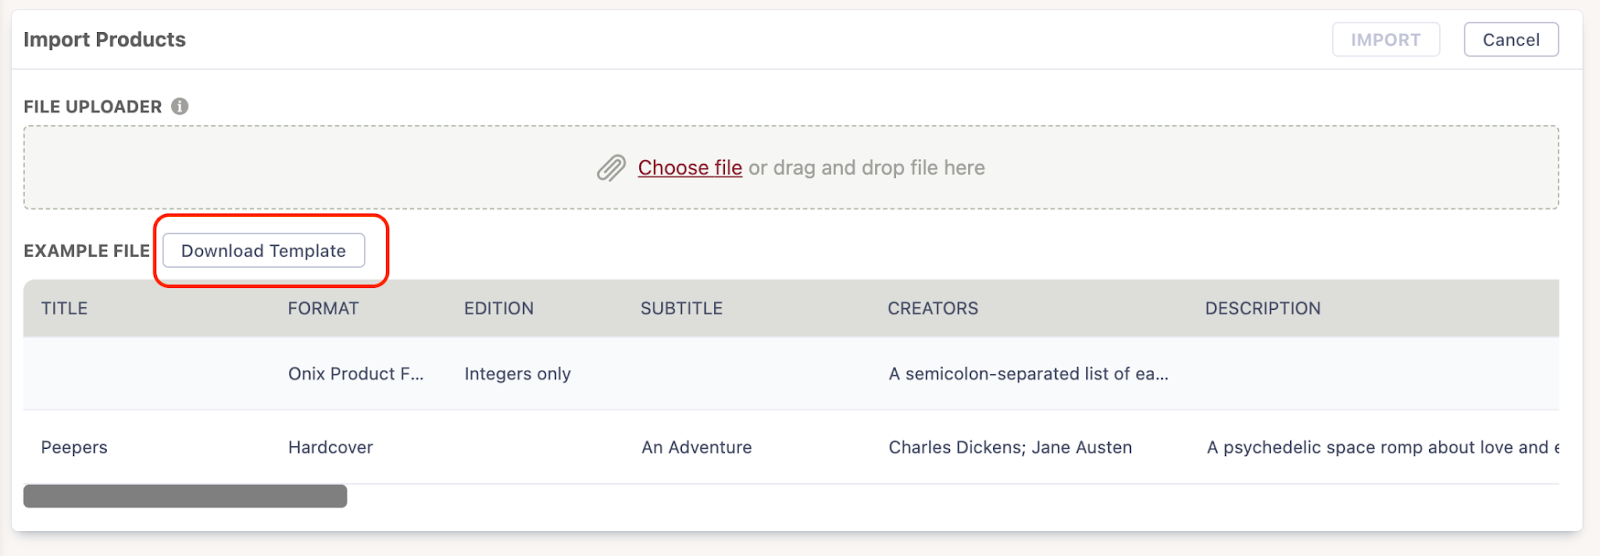Select the Hardcover format cell

click(x=330, y=447)
